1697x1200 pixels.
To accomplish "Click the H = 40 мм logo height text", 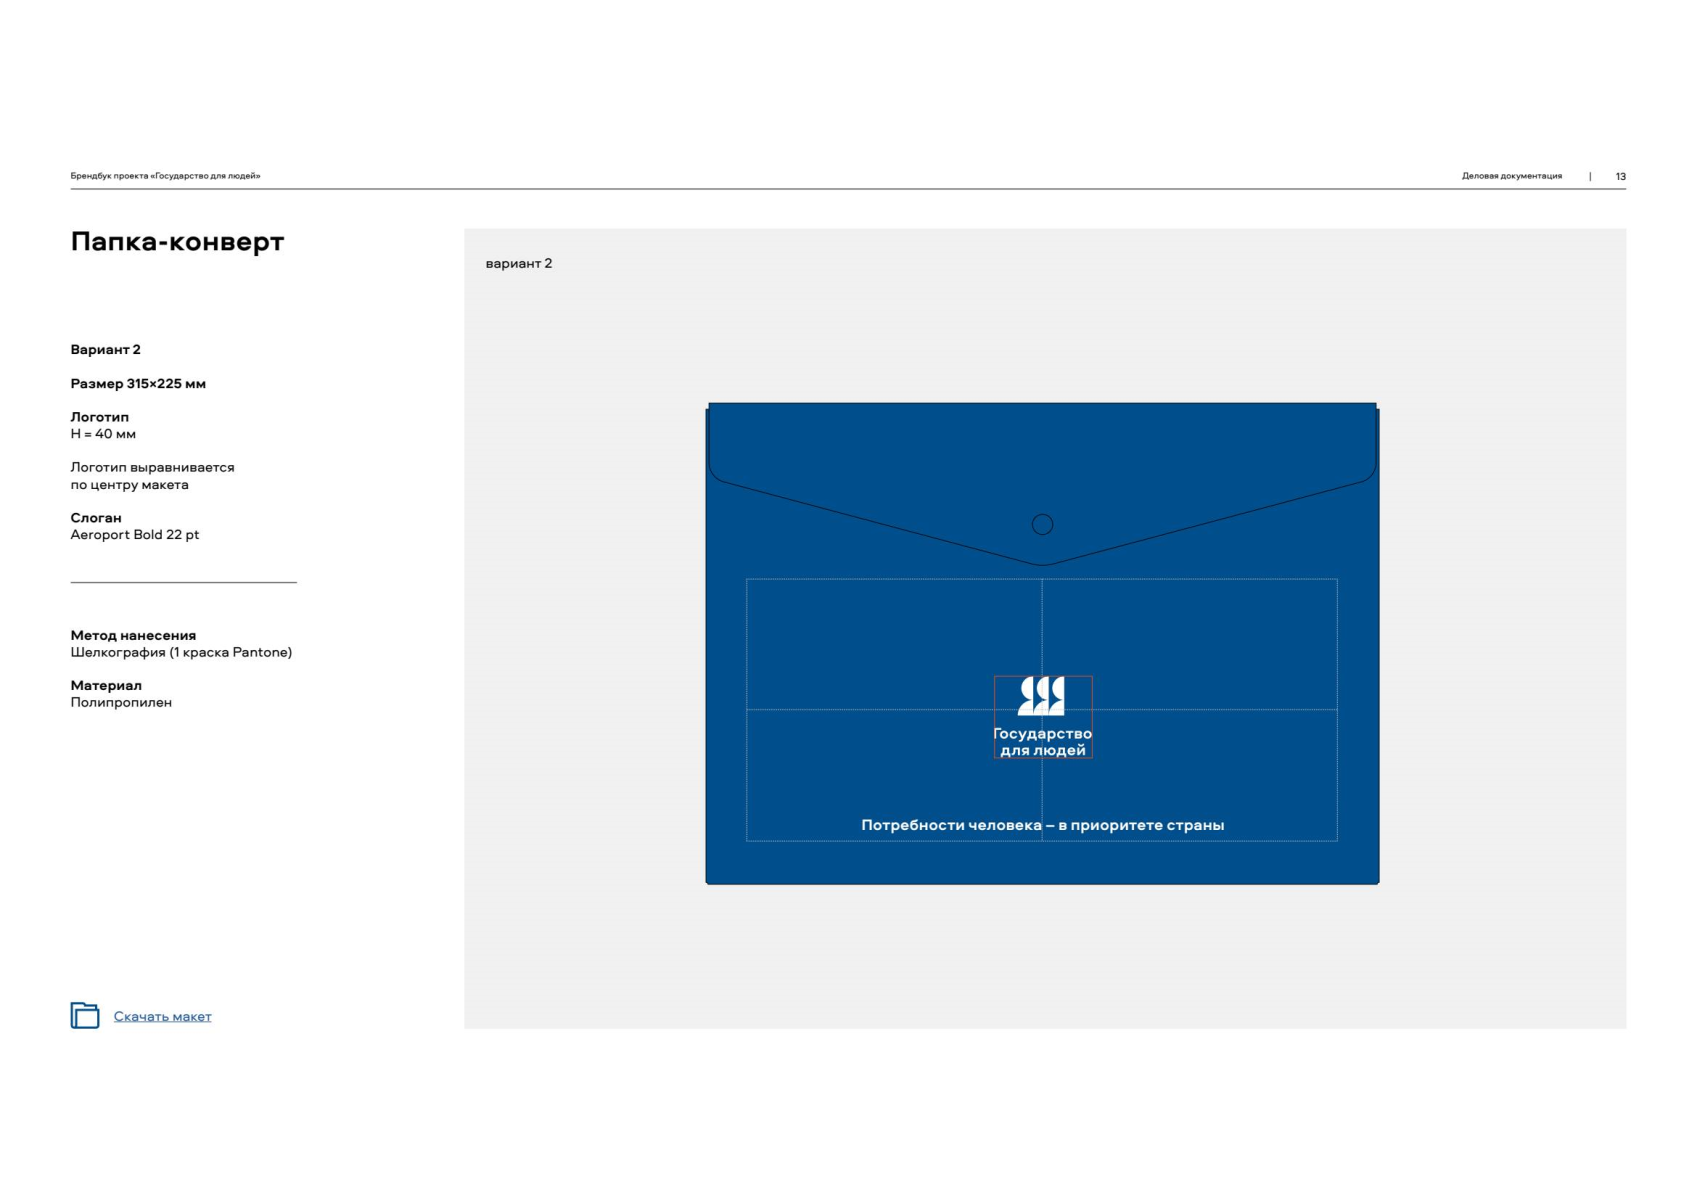I will [103, 434].
